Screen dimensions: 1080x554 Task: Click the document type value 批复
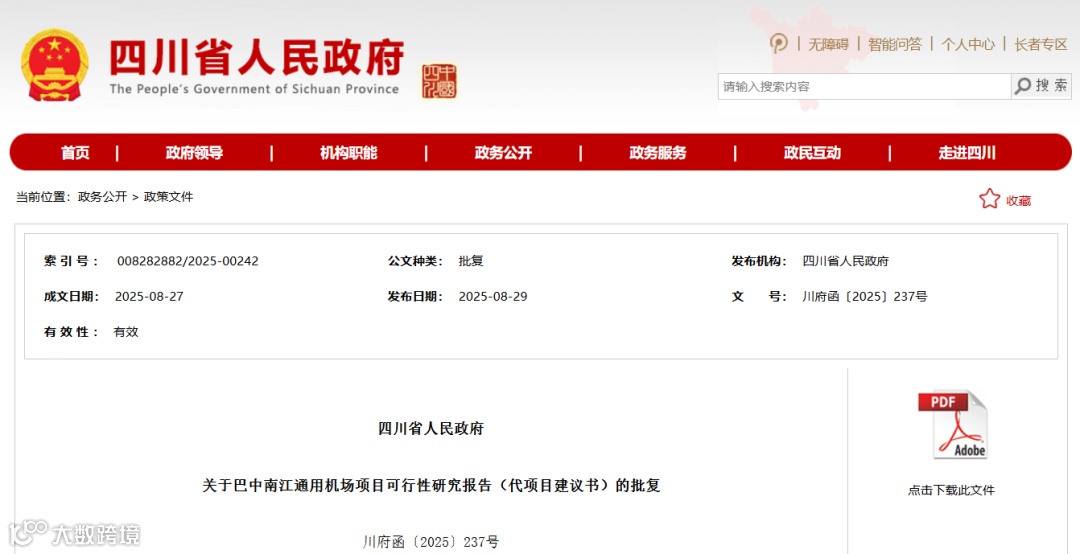(471, 261)
